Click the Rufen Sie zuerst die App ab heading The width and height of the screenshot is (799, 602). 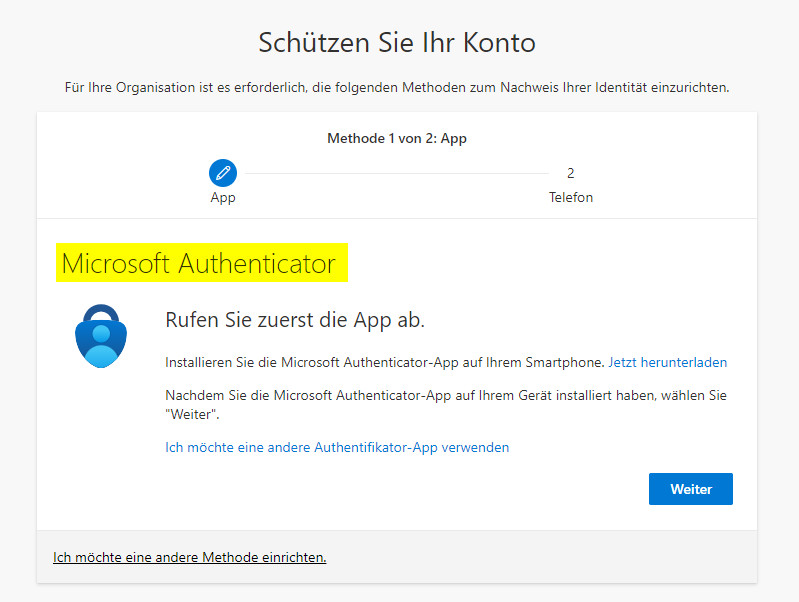pos(295,320)
